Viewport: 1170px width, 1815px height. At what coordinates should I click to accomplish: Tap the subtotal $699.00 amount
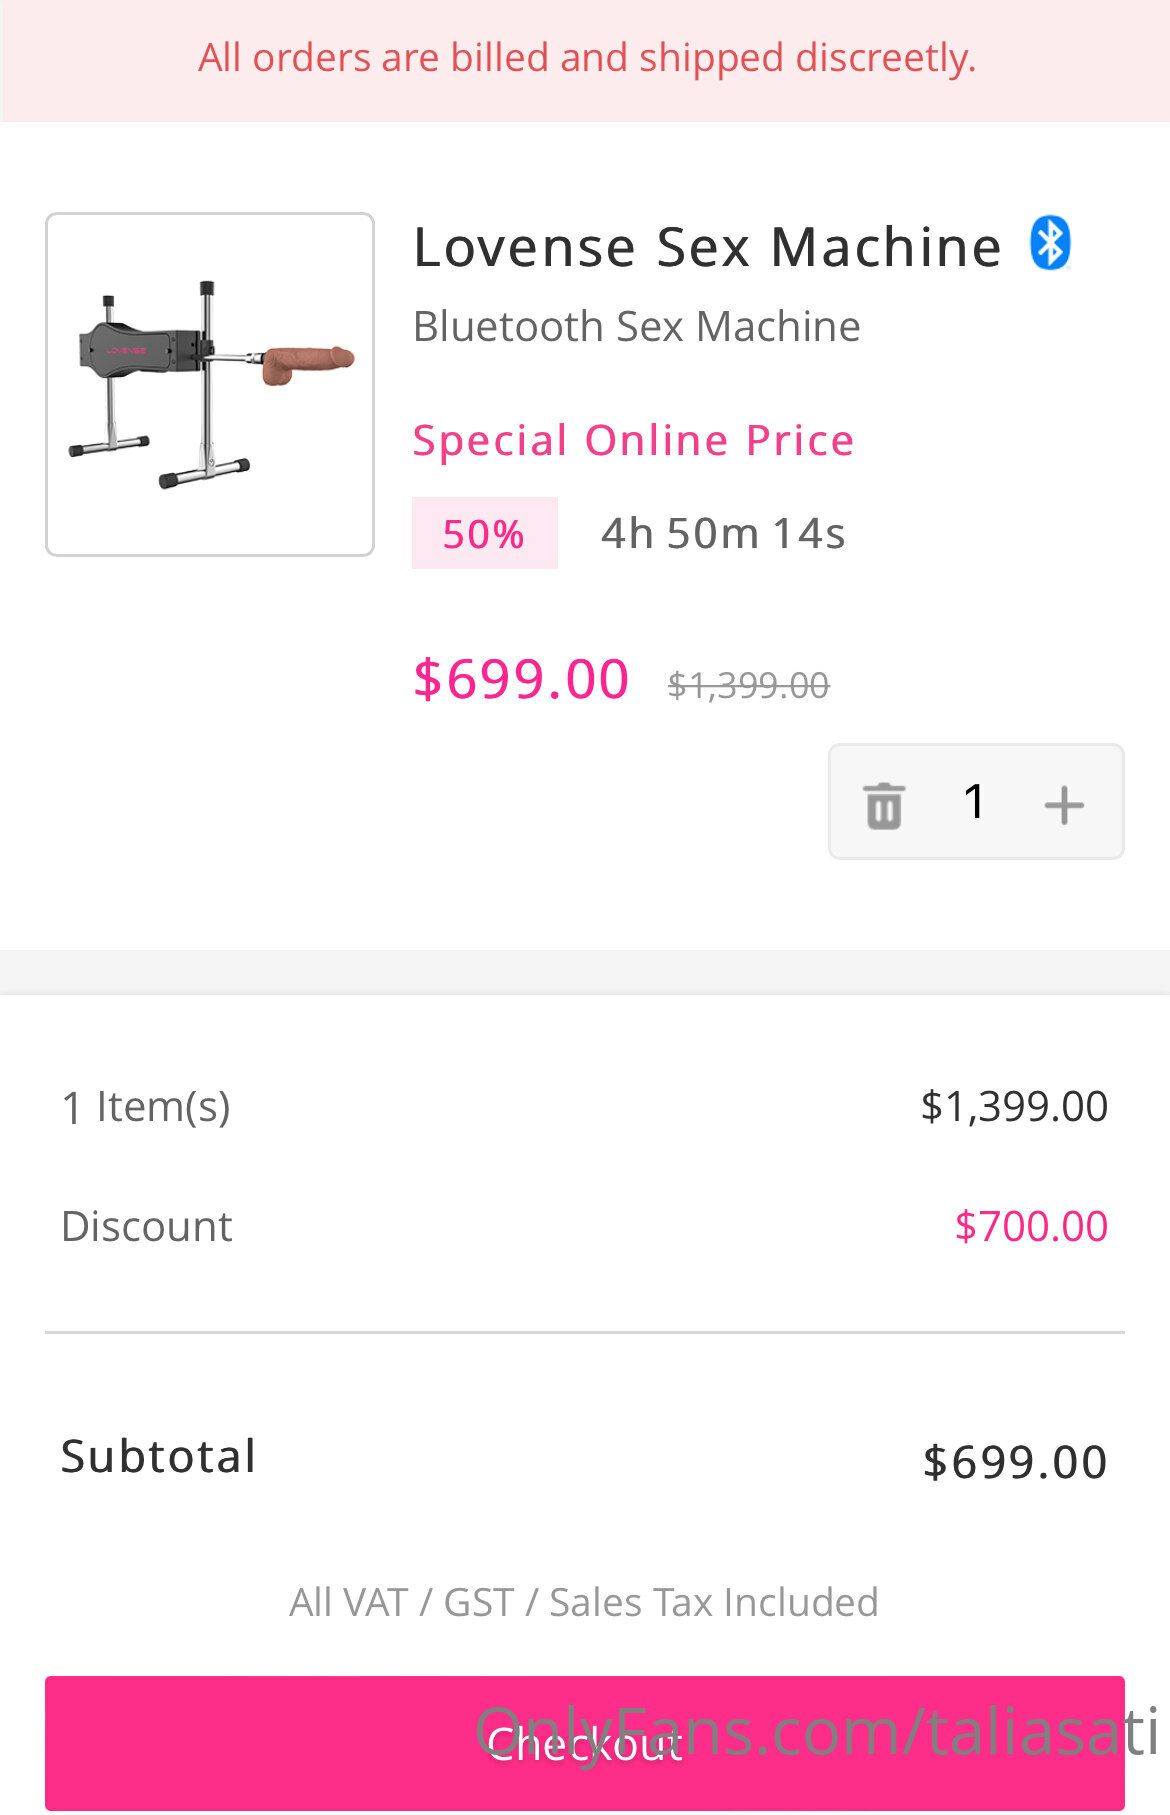click(x=1015, y=1462)
